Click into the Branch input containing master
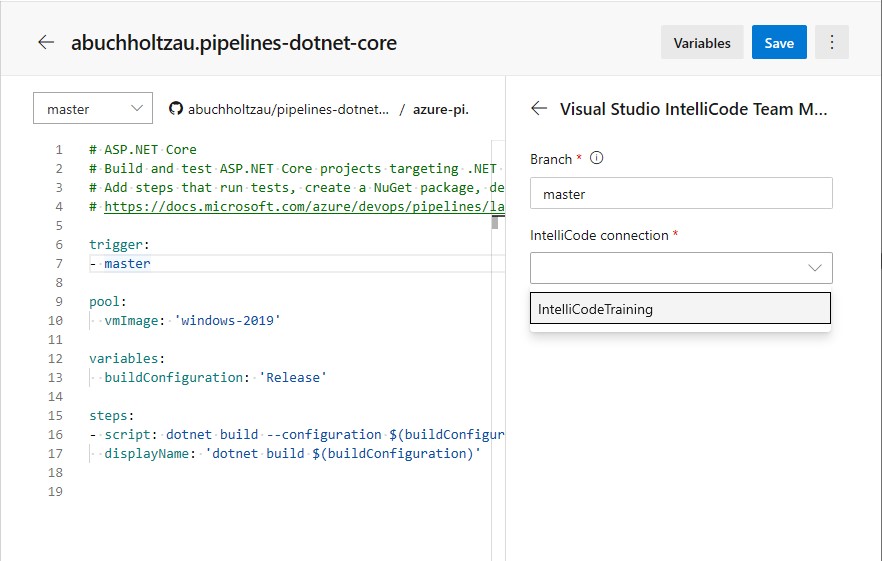The width and height of the screenshot is (882, 561). tap(681, 194)
